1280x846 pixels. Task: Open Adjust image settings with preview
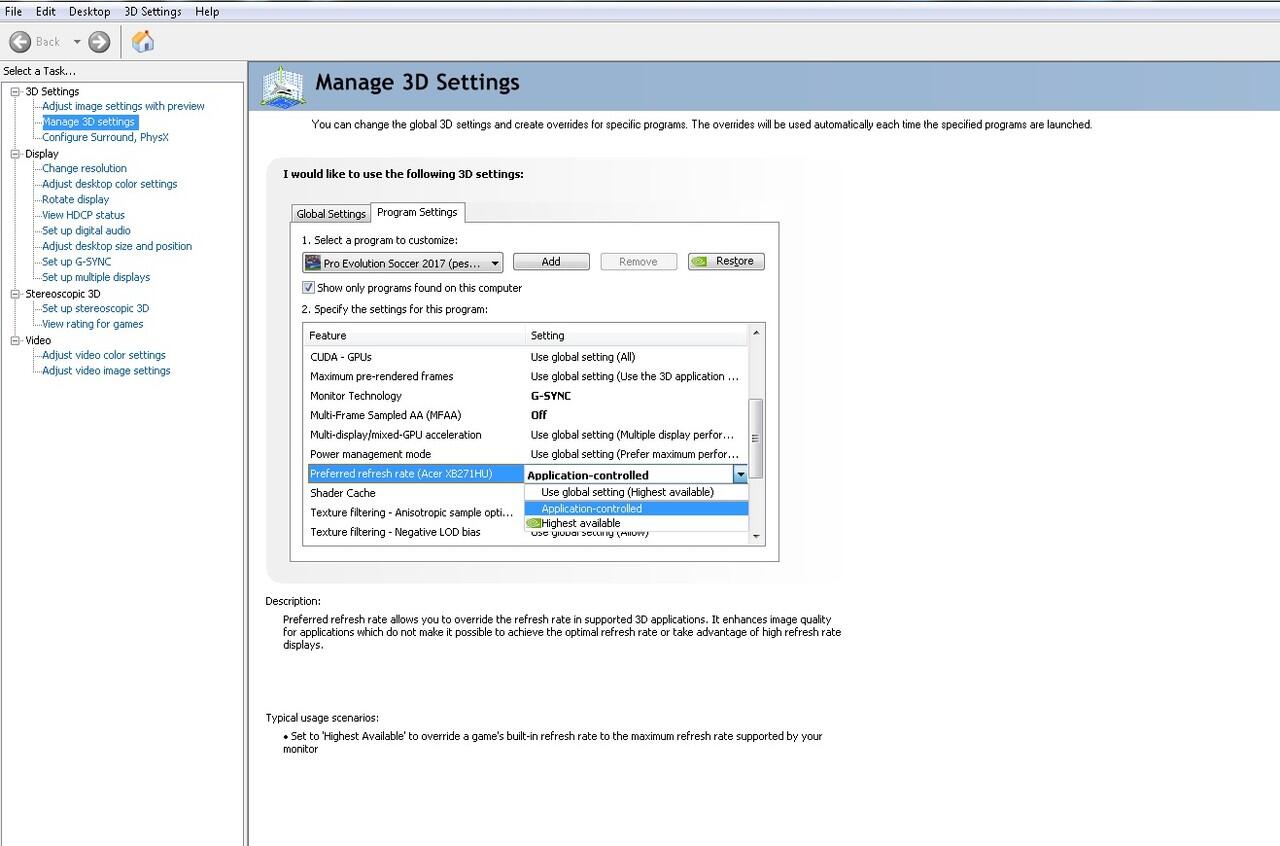coord(123,106)
